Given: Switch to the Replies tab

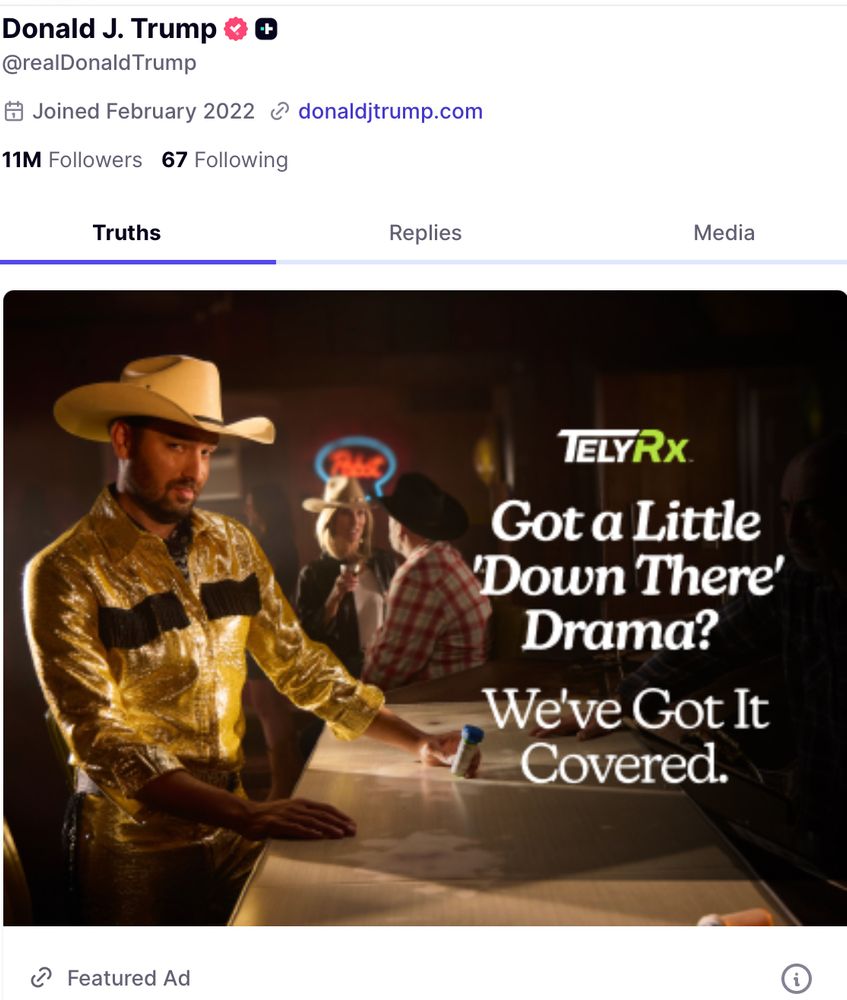Looking at the screenshot, I should point(424,232).
